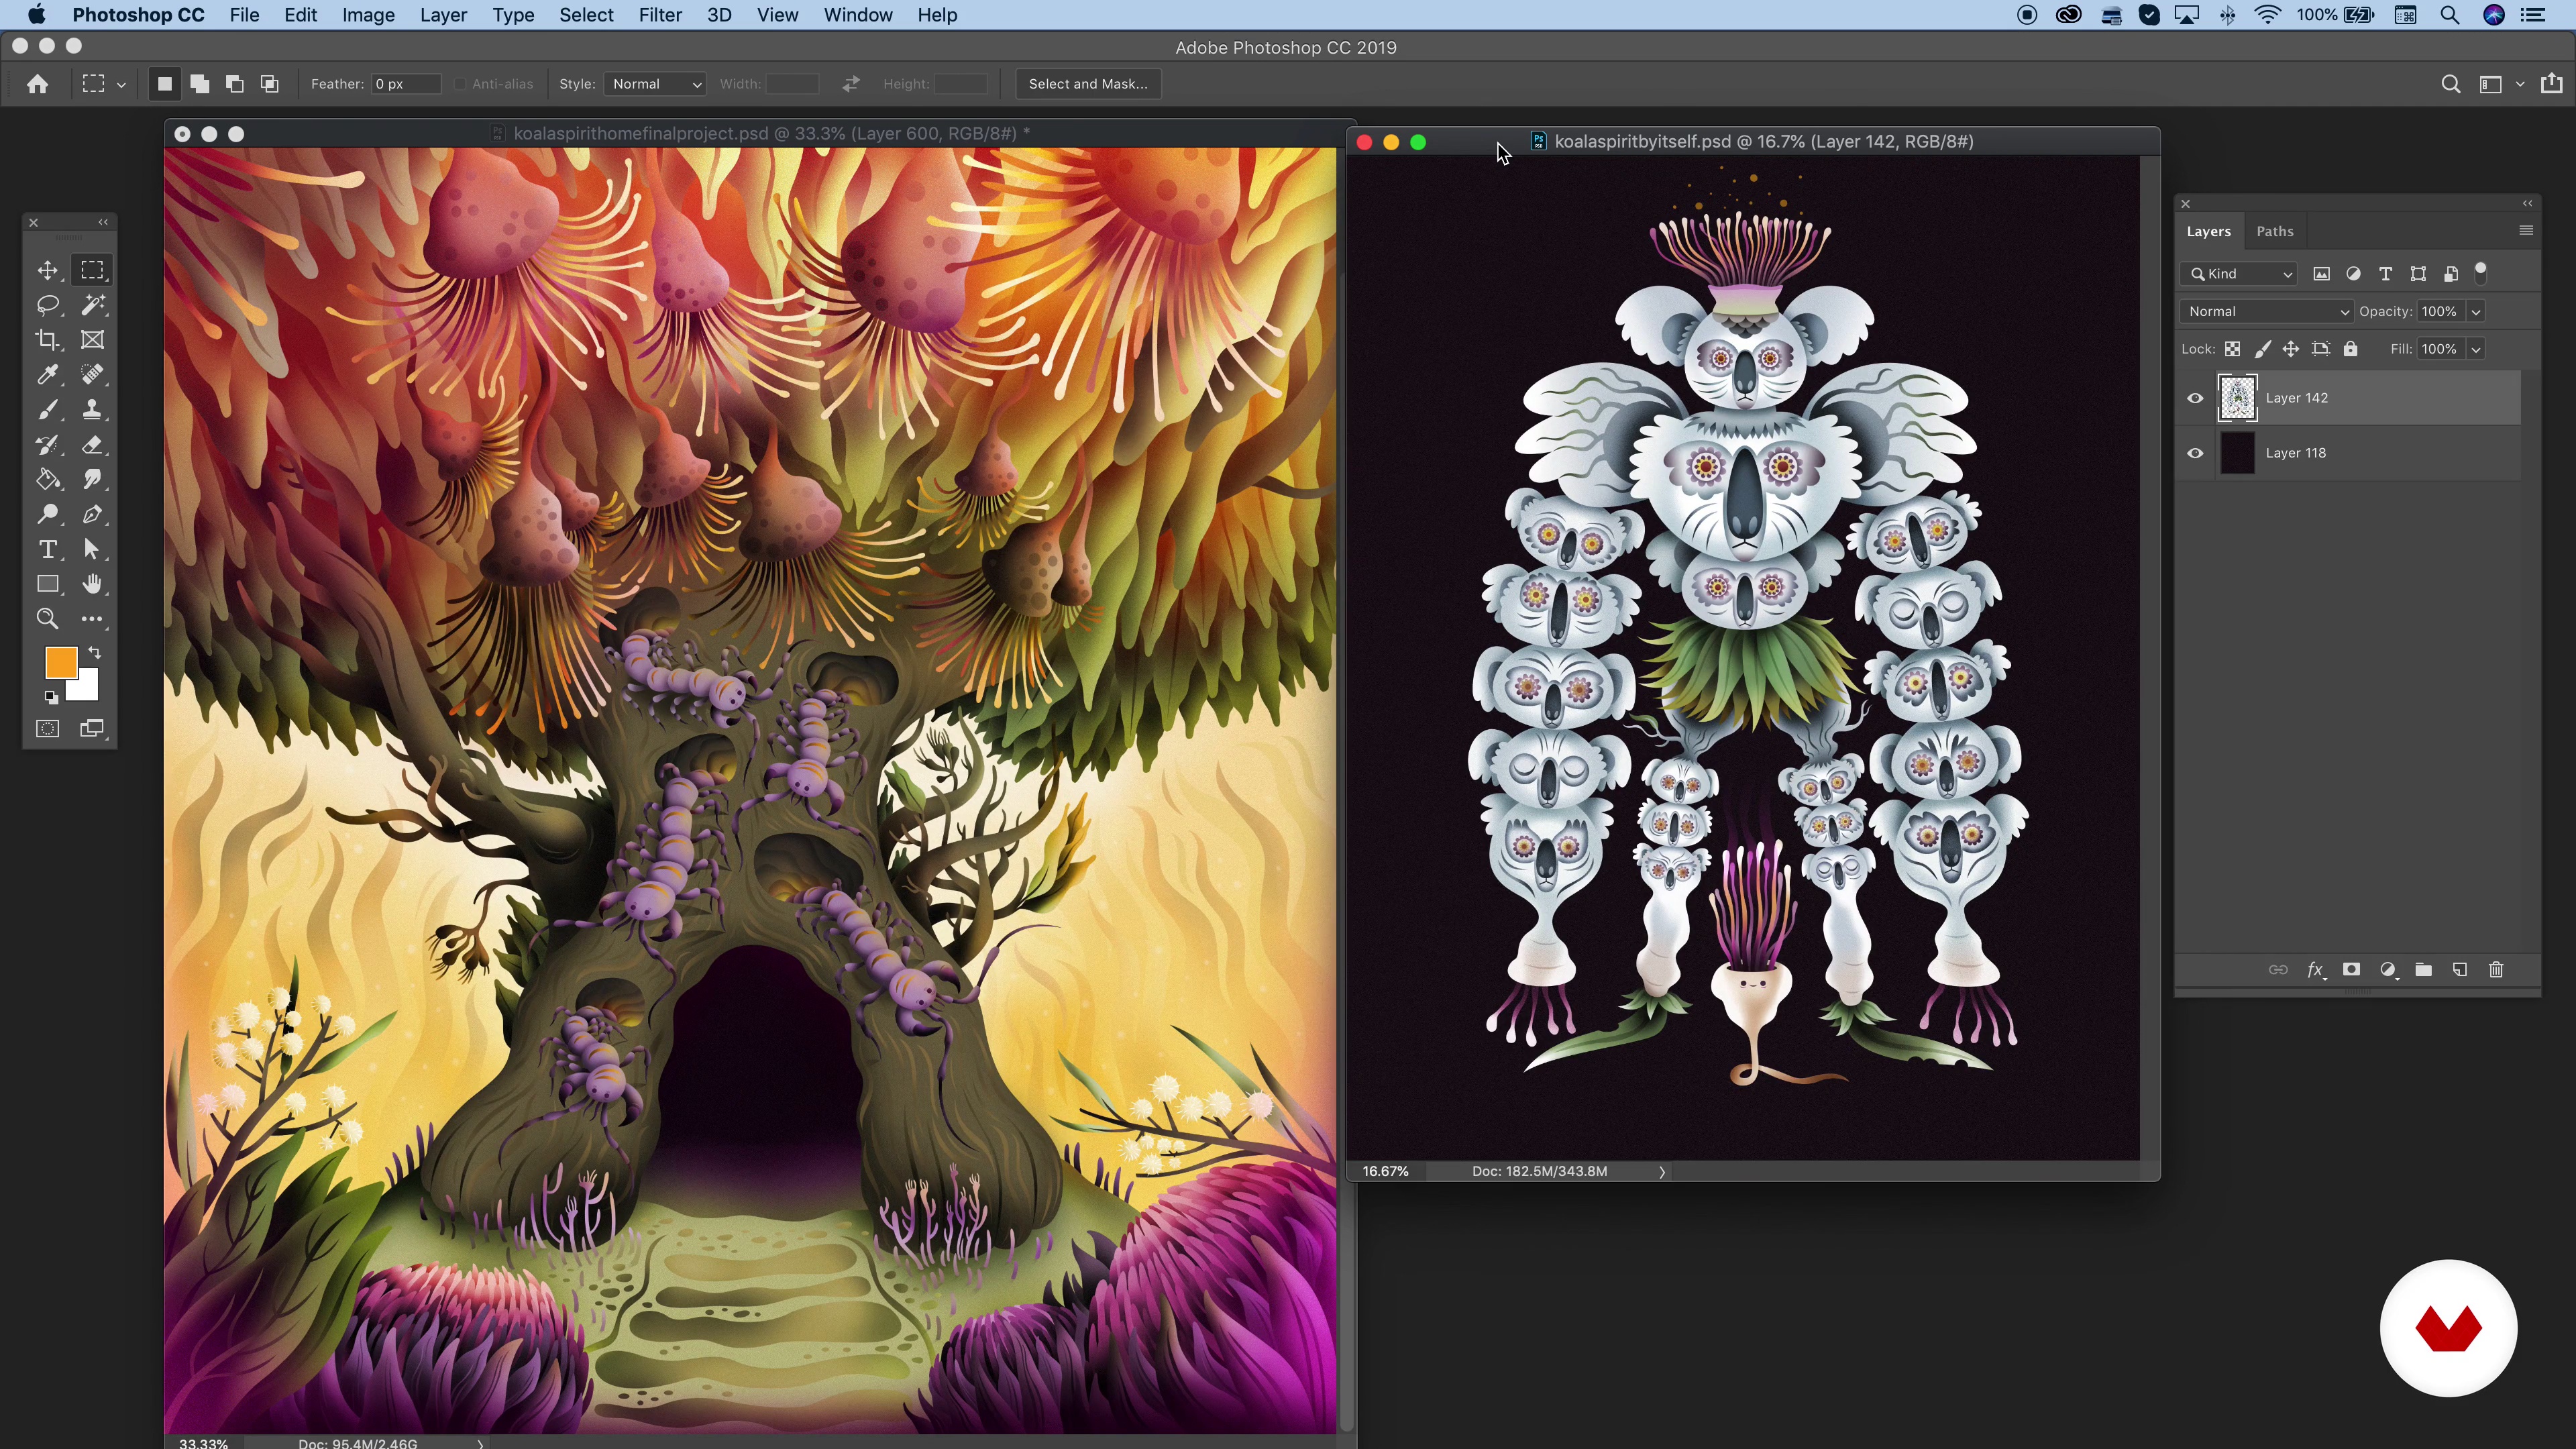Toggle lock image pixels brush icon
Image resolution: width=2576 pixels, height=1449 pixels.
coord(2262,349)
